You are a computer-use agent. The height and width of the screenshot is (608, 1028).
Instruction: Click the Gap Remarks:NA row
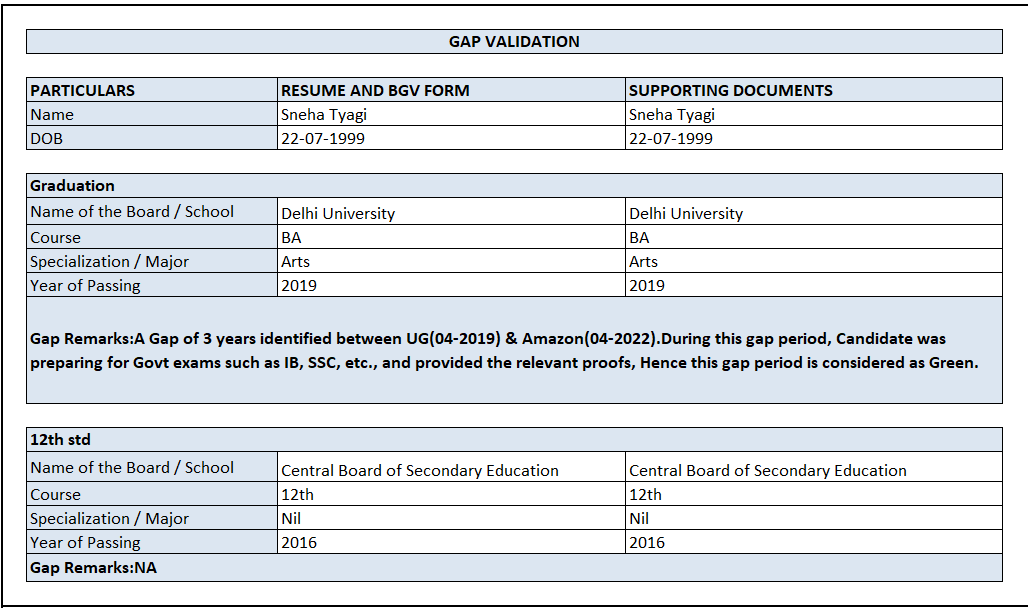(x=514, y=567)
